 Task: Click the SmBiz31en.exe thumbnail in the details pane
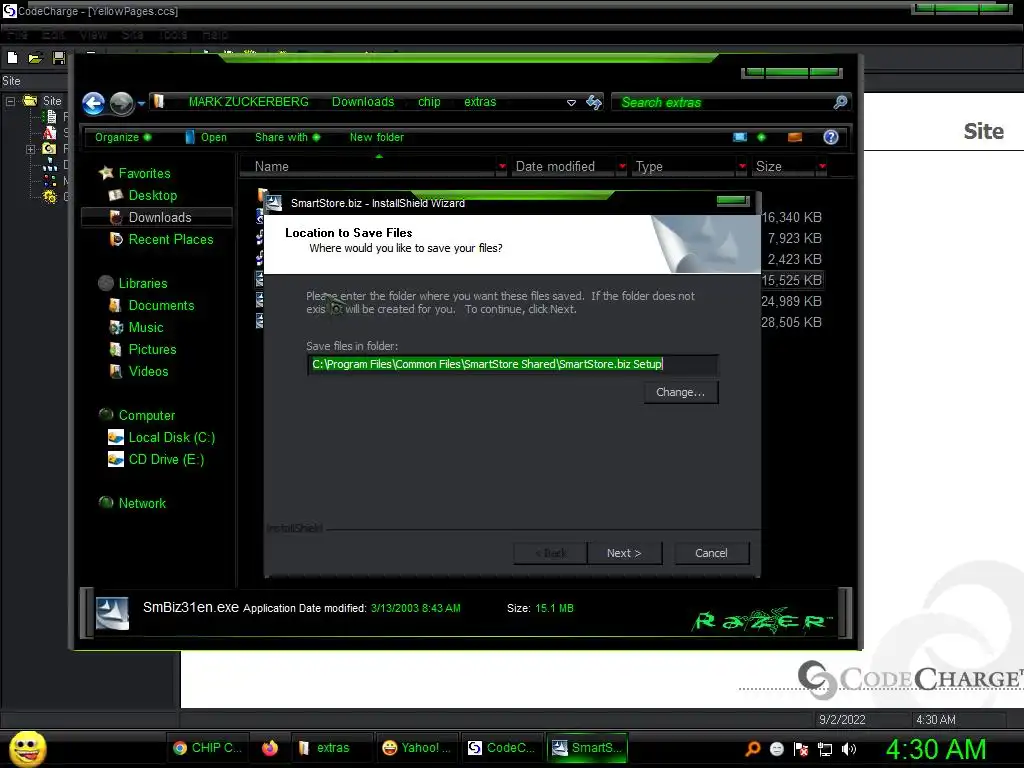[112, 613]
